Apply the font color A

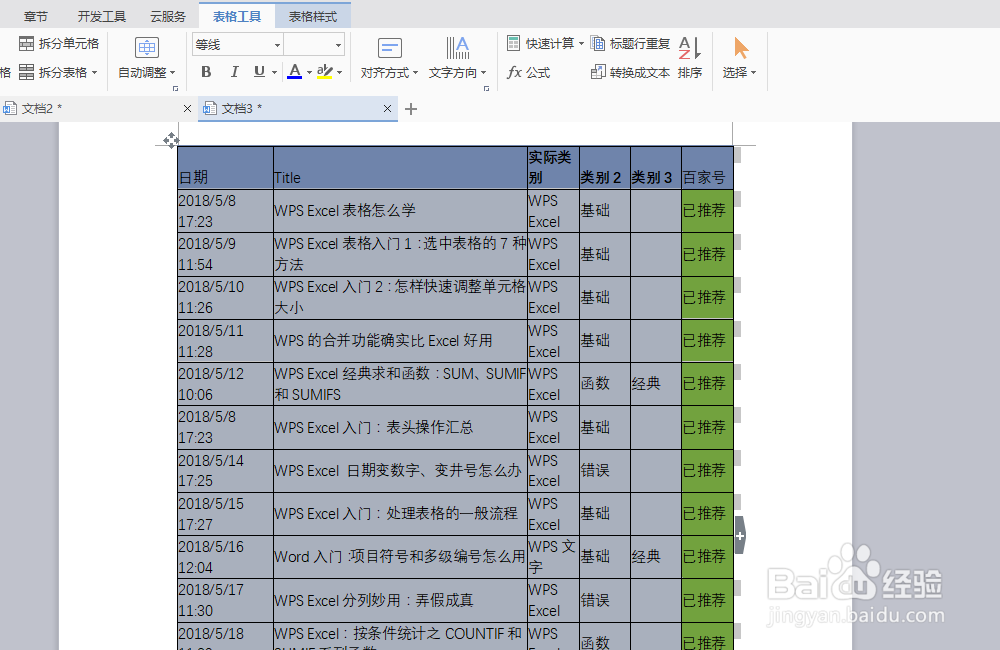coord(295,71)
